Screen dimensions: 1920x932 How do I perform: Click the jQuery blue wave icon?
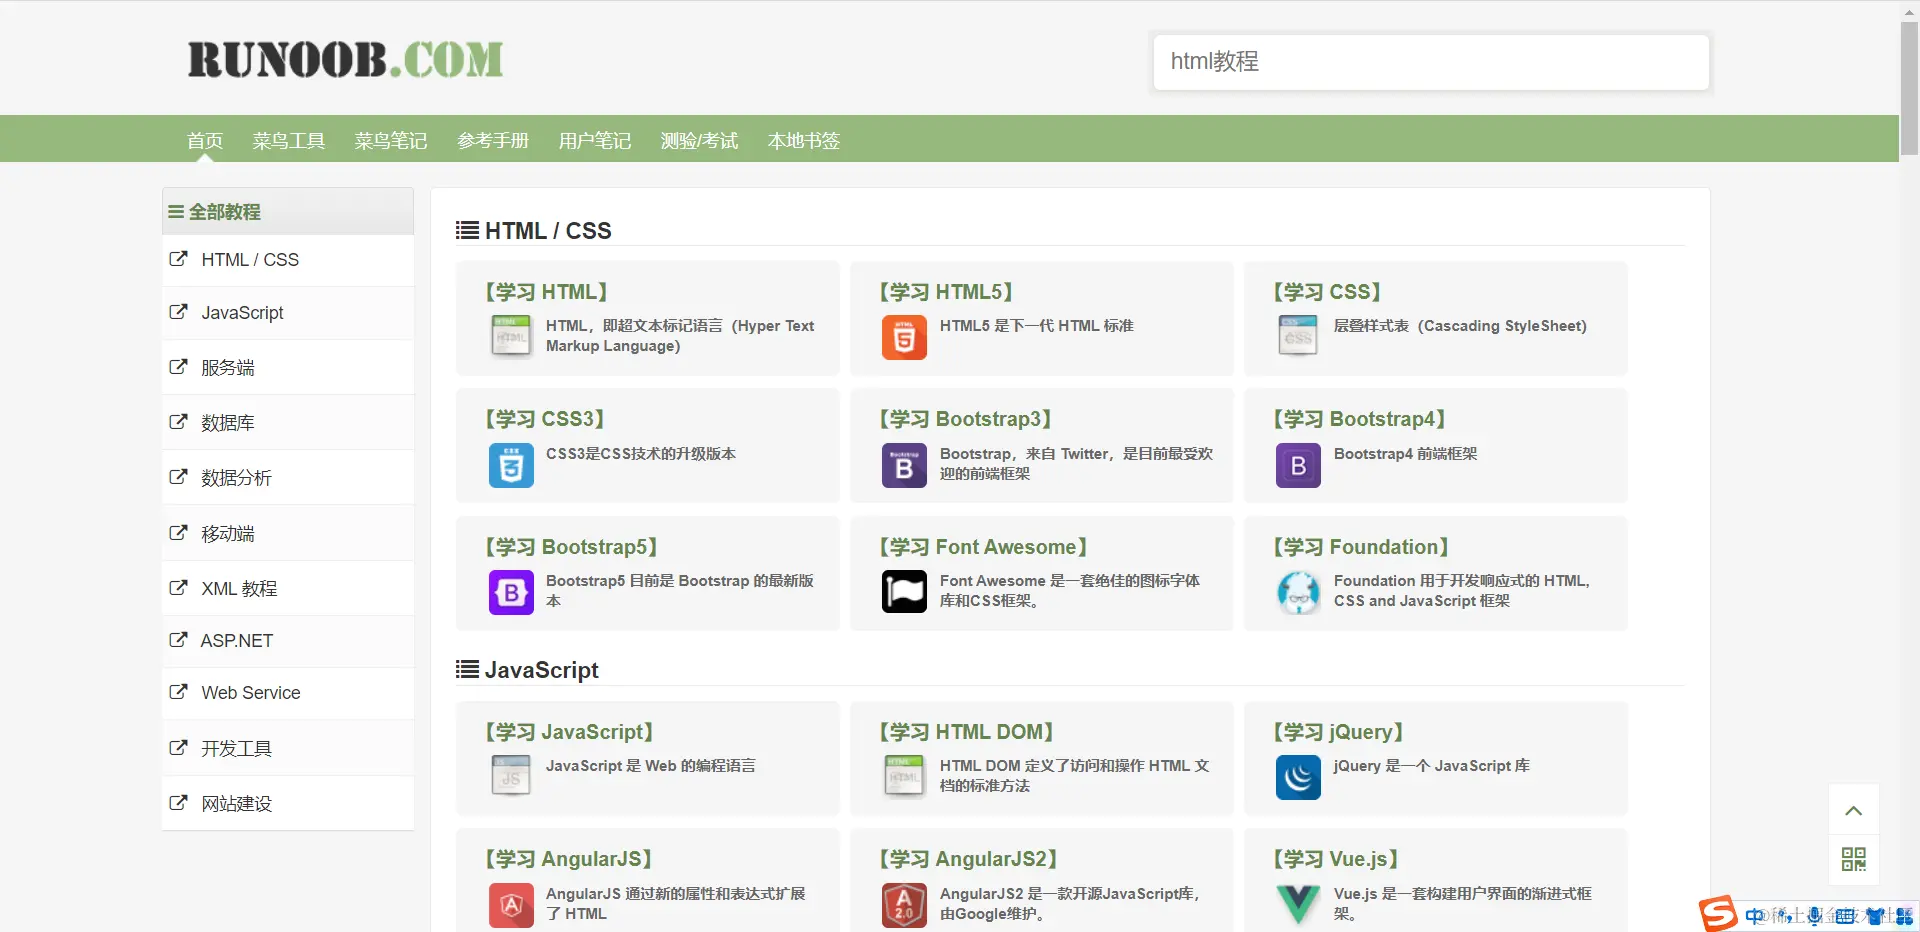coord(1298,777)
